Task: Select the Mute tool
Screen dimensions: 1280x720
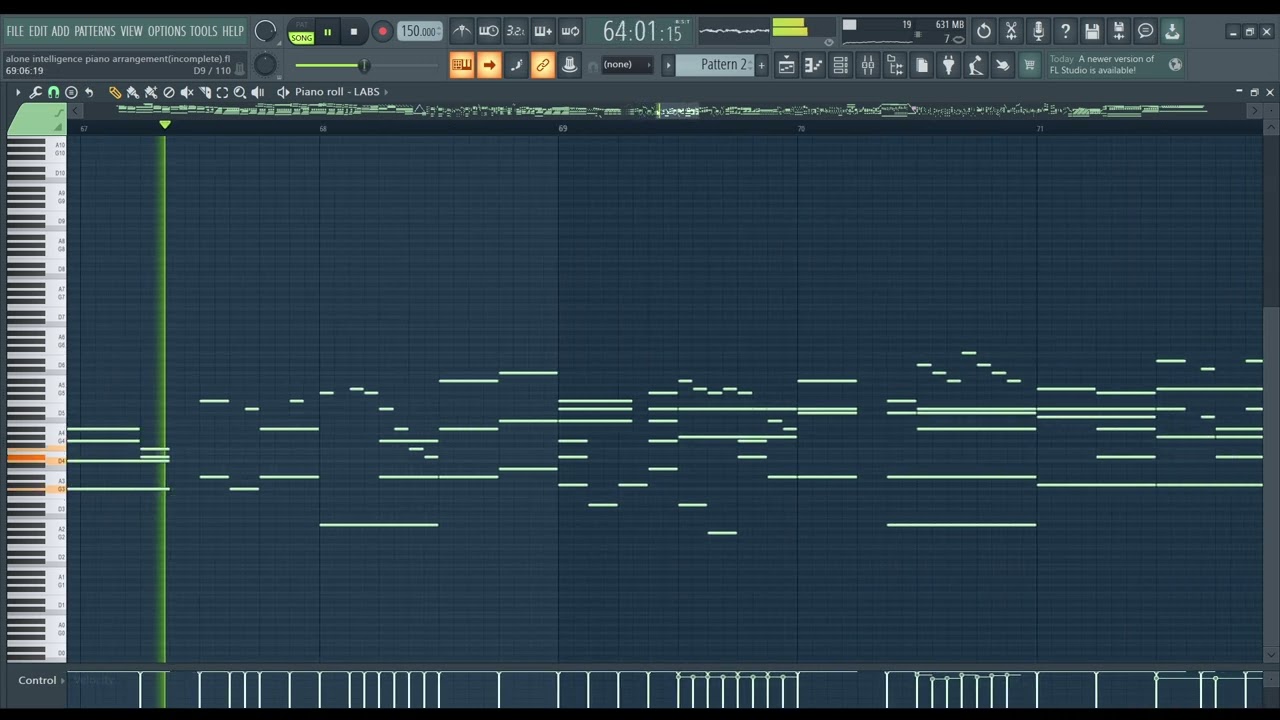Action: tap(187, 92)
